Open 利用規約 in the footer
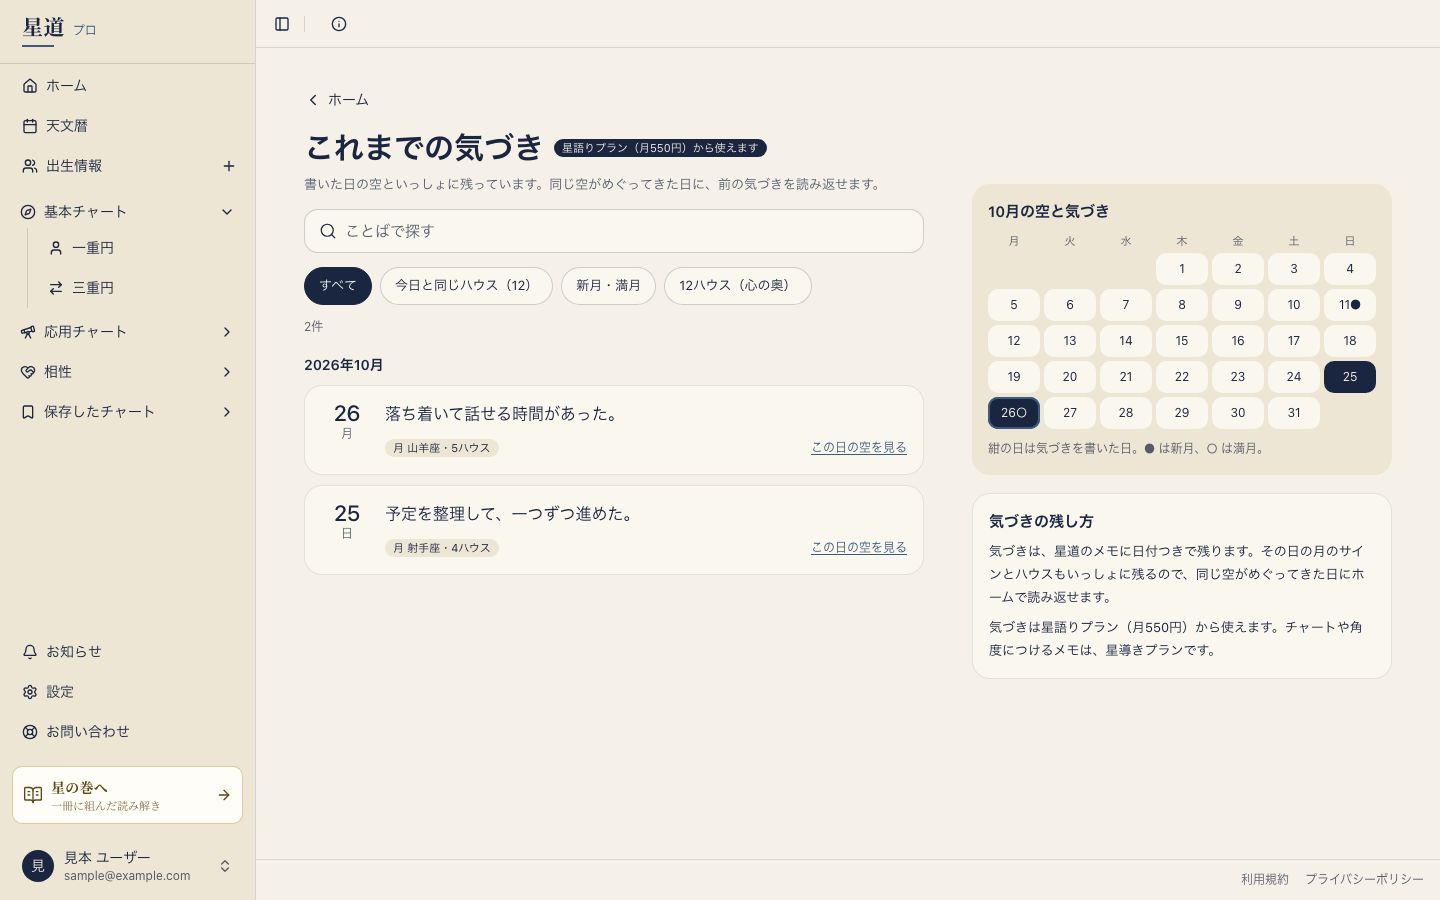The image size is (1440, 900). pyautogui.click(x=1265, y=880)
